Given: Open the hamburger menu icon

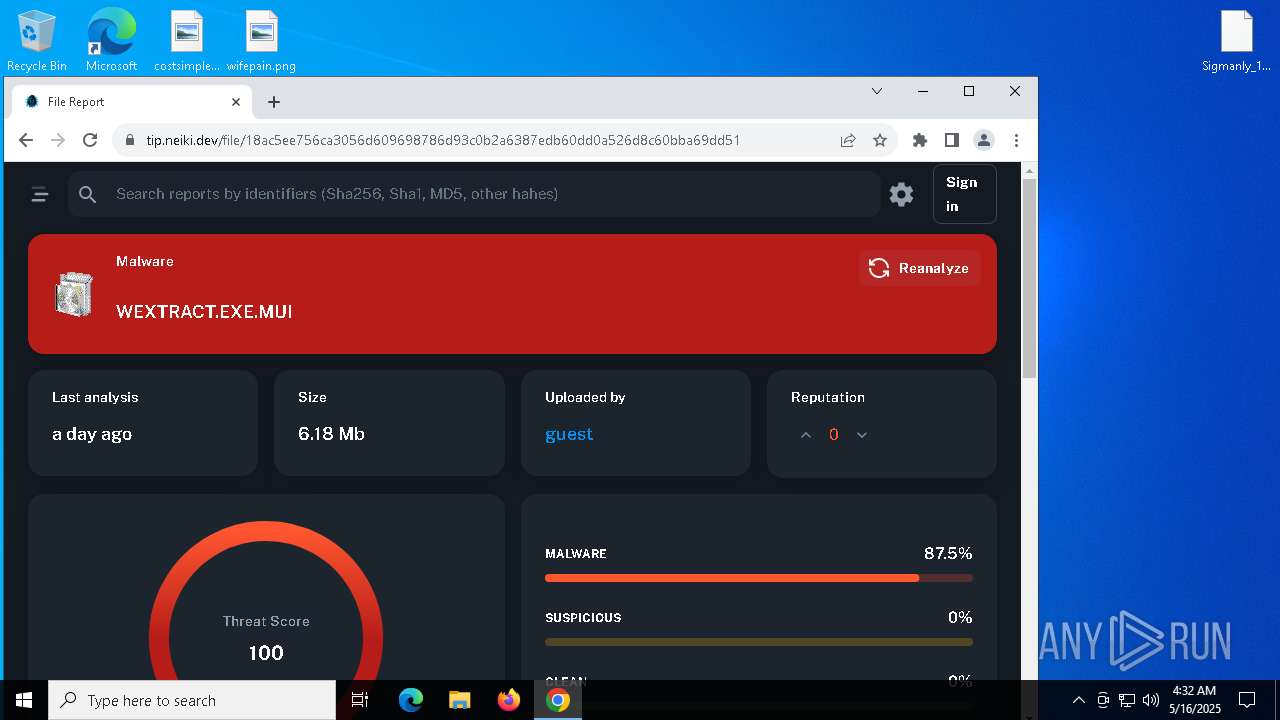Looking at the screenshot, I should tap(40, 194).
